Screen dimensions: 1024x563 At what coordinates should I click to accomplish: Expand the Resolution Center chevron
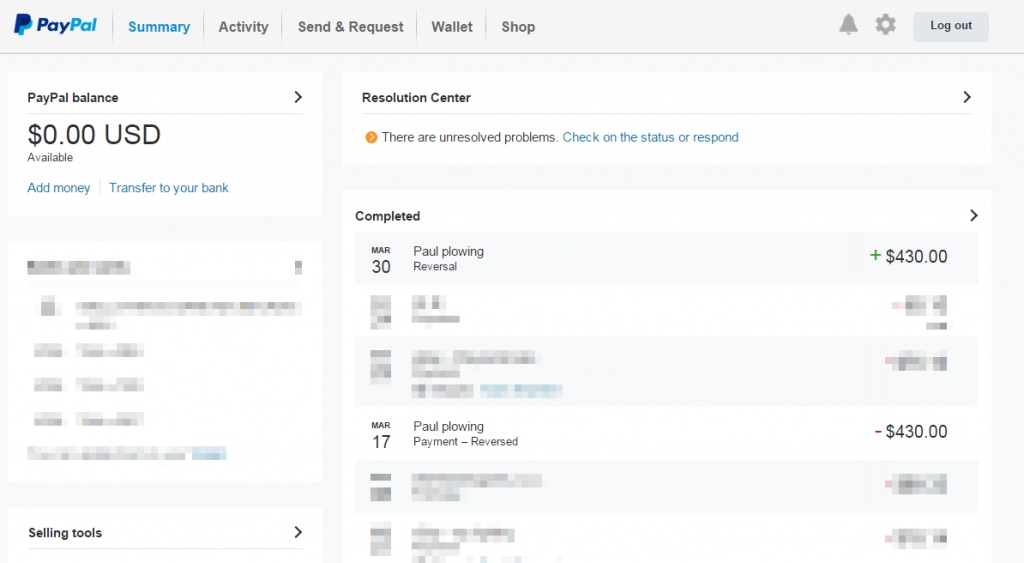pyautogui.click(x=967, y=97)
